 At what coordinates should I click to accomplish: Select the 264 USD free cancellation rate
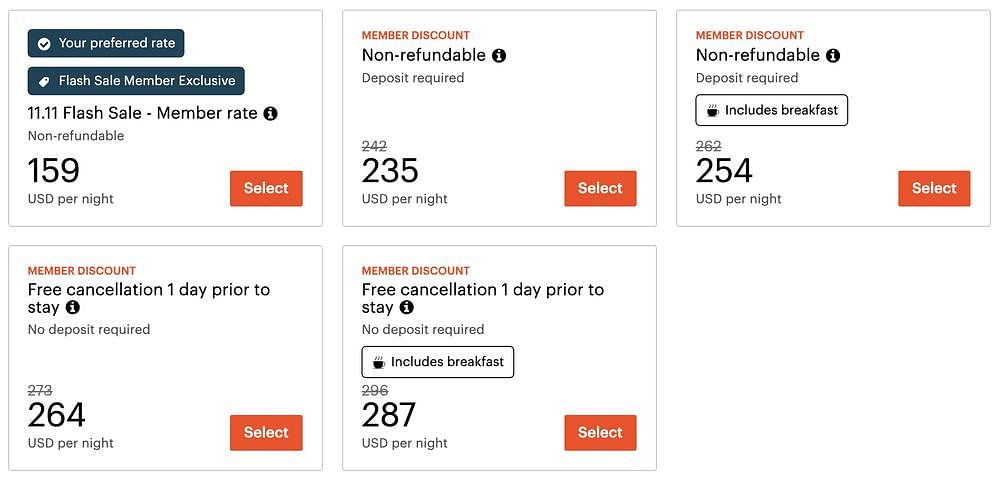click(x=266, y=433)
